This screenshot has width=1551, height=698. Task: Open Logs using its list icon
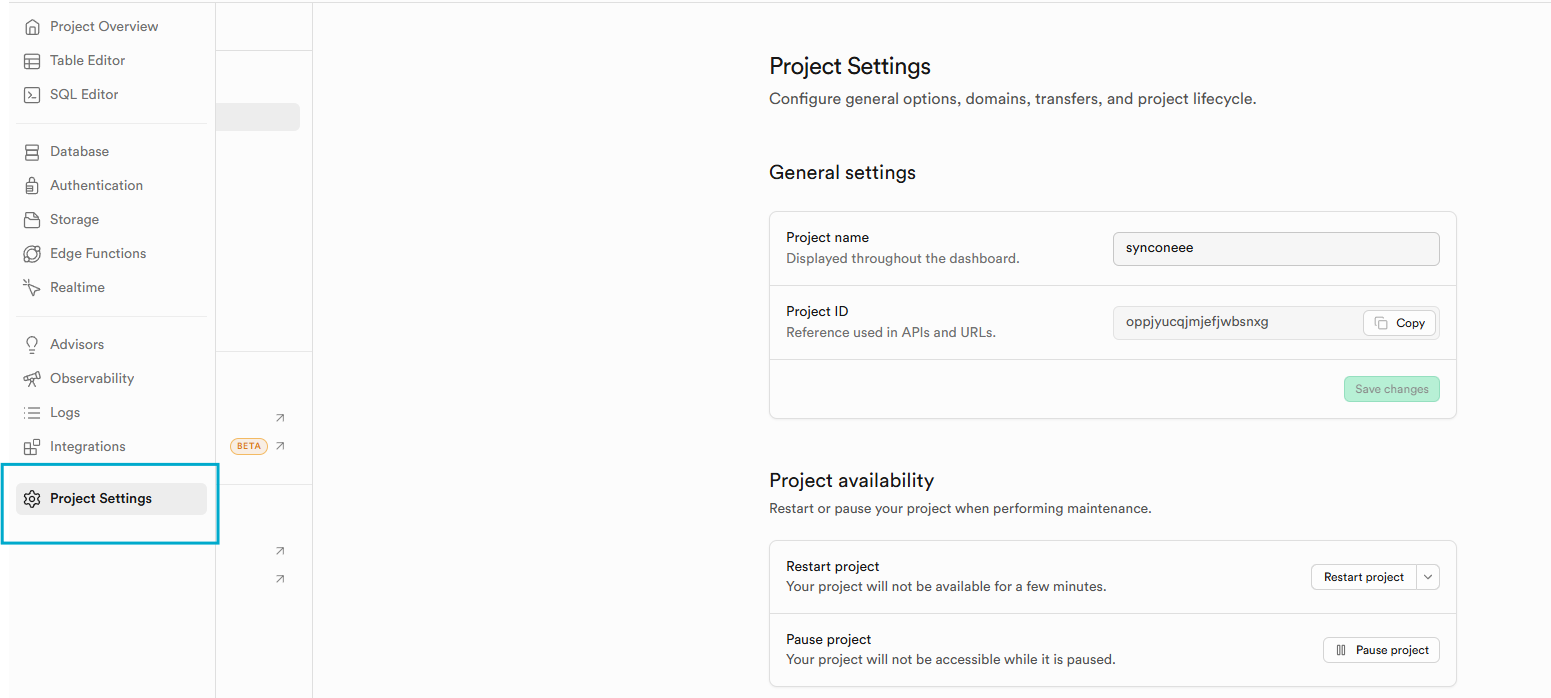pyautogui.click(x=33, y=412)
